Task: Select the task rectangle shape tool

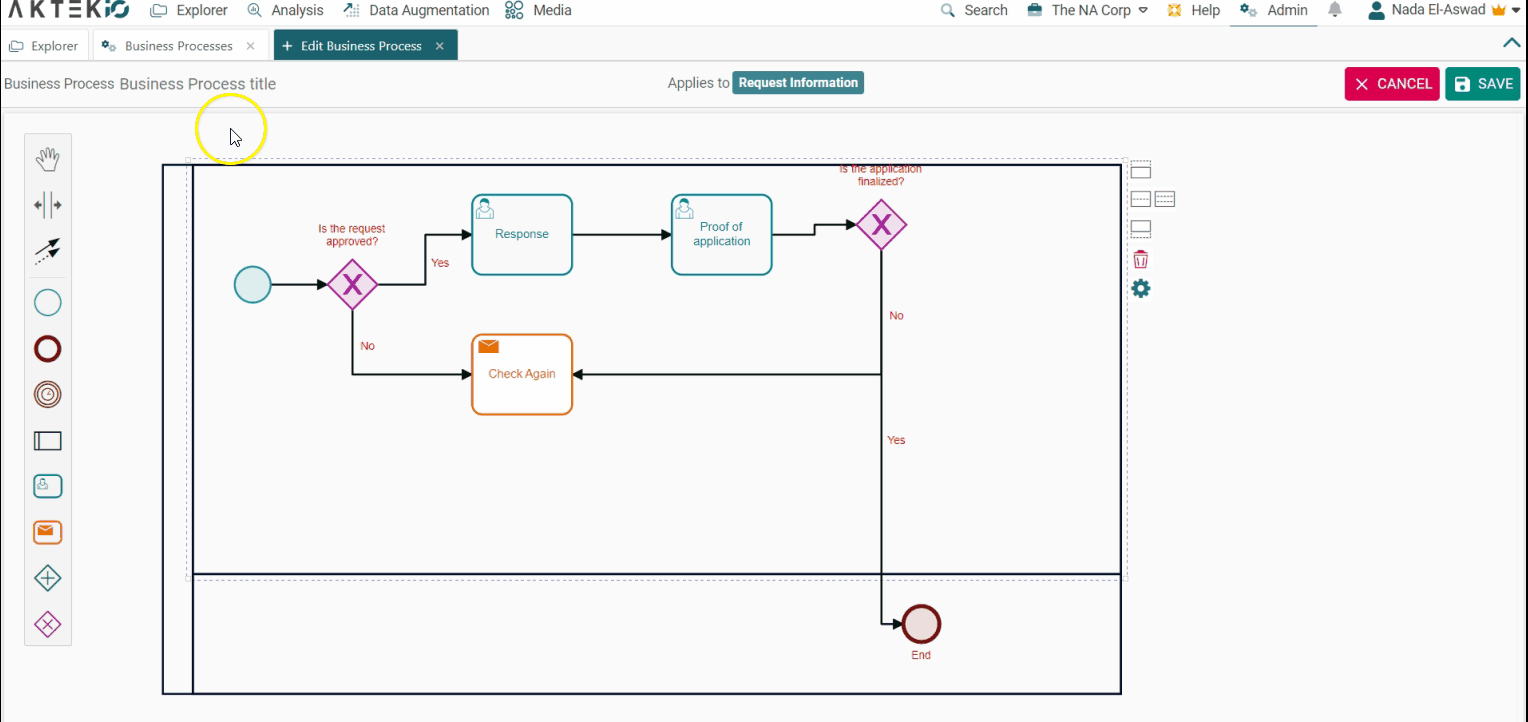Action: pyautogui.click(x=47, y=440)
